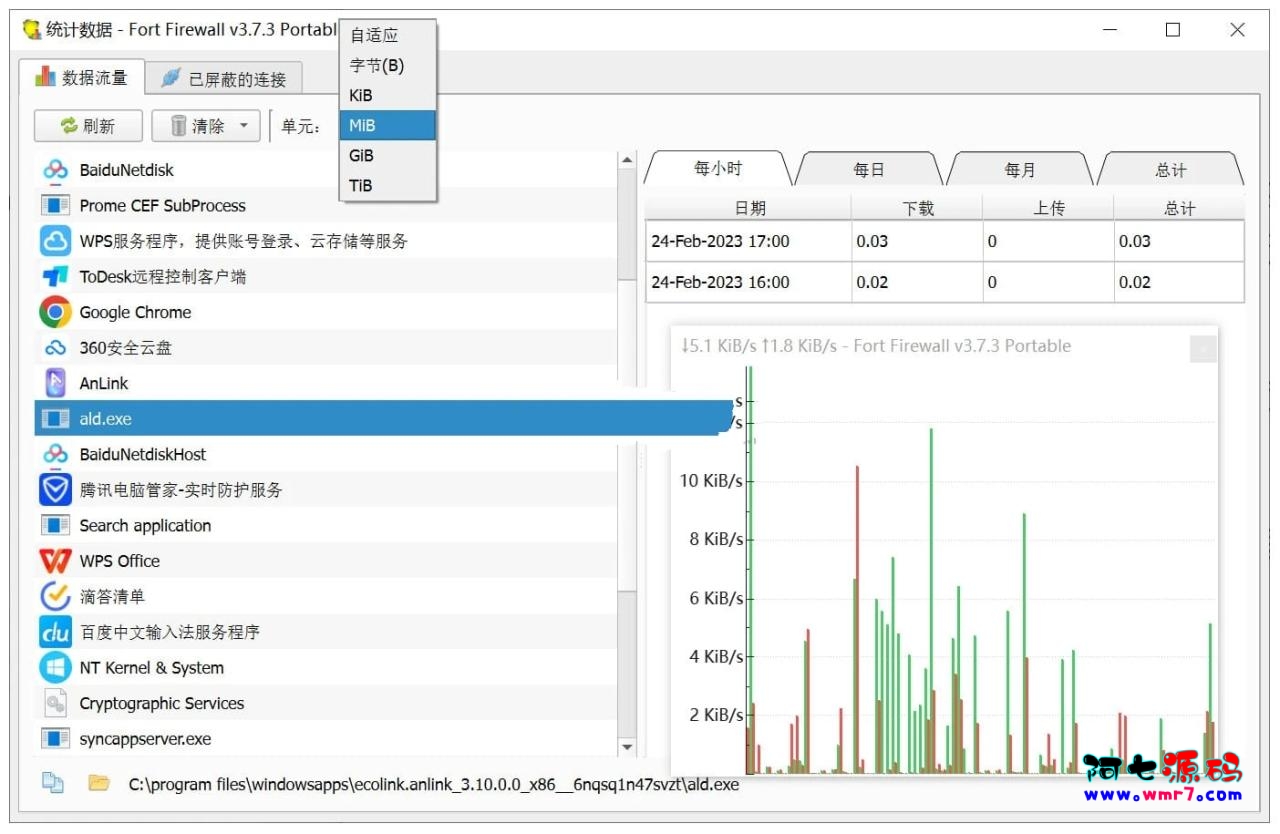
Task: Click the NT Kernel & System icon
Action: [55, 667]
